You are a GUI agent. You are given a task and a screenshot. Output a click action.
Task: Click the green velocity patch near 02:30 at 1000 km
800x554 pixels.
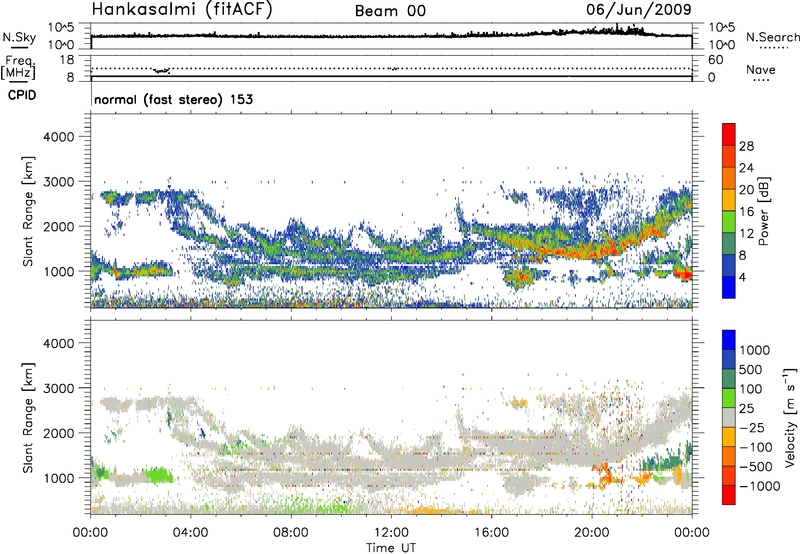click(158, 475)
